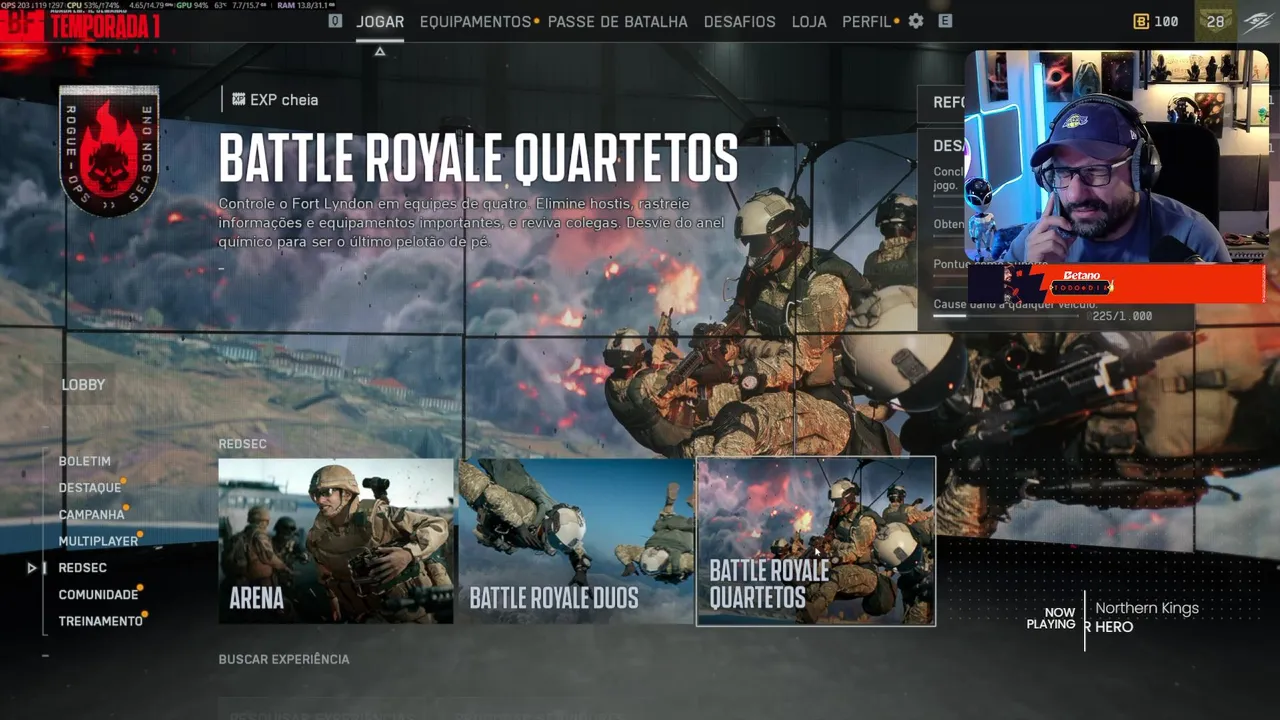Open CAMPANHA in the side menu
The height and width of the screenshot is (720, 1280).
click(92, 514)
